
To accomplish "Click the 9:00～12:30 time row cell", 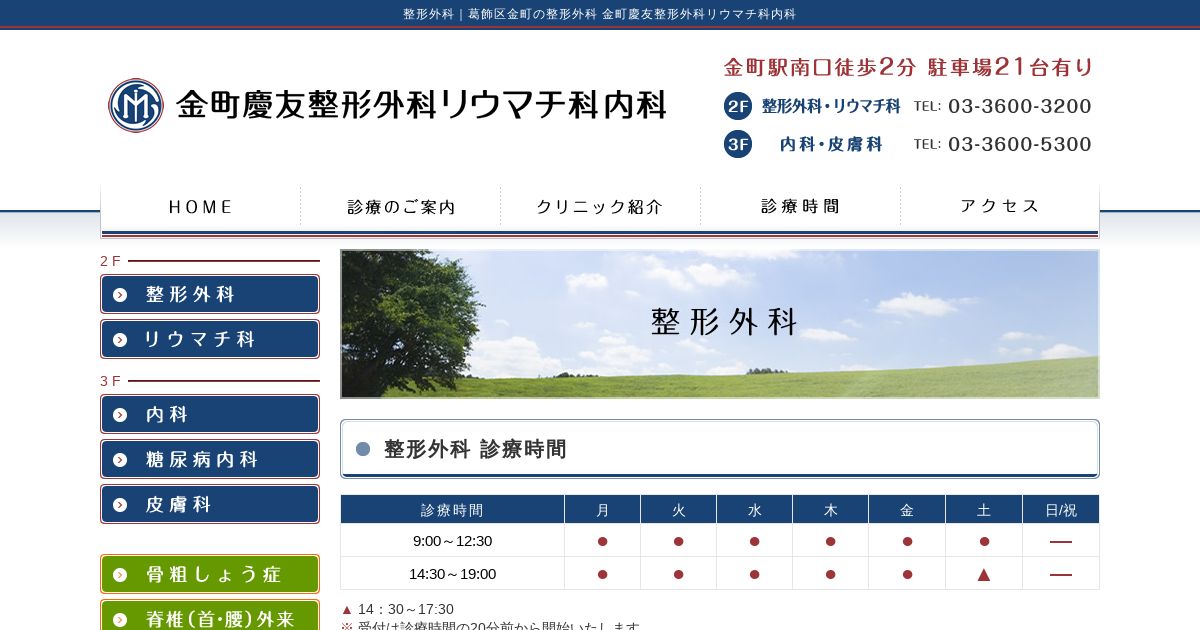I will pos(452,541).
